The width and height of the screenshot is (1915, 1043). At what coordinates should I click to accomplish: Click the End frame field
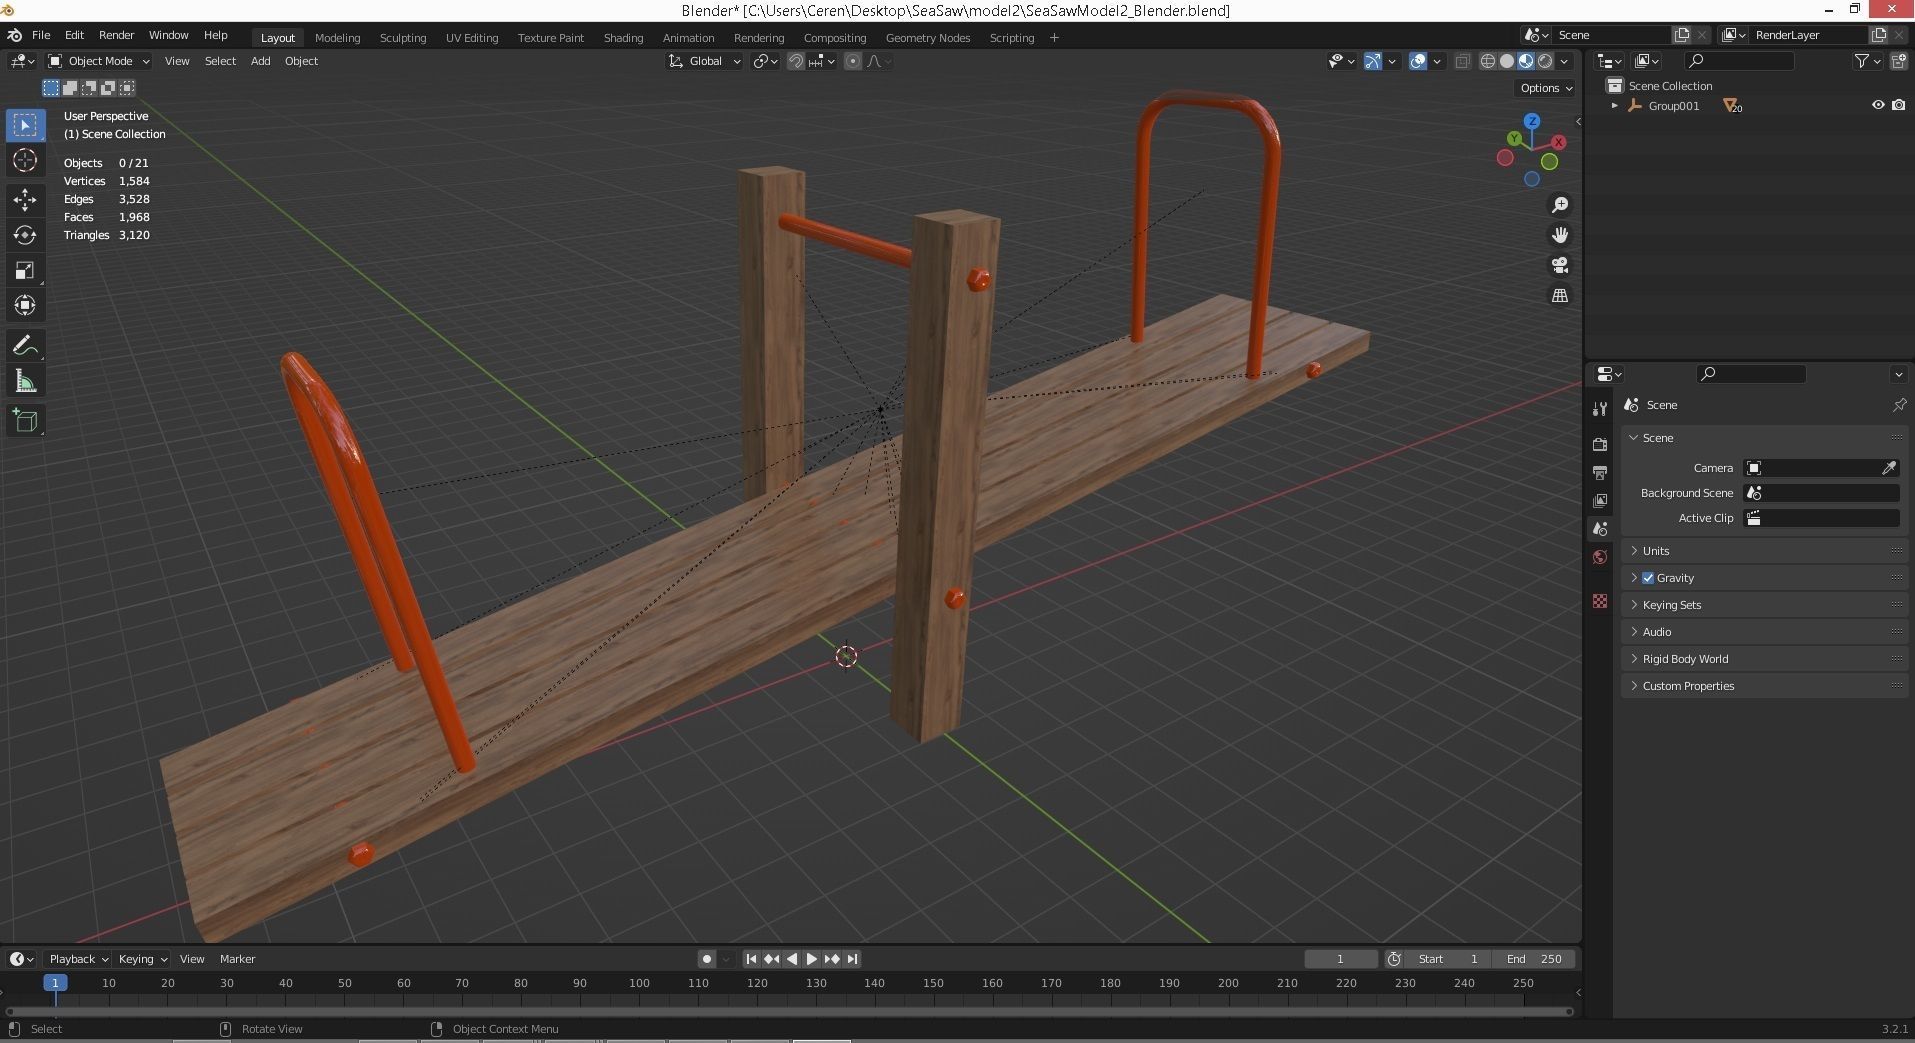click(x=1534, y=959)
